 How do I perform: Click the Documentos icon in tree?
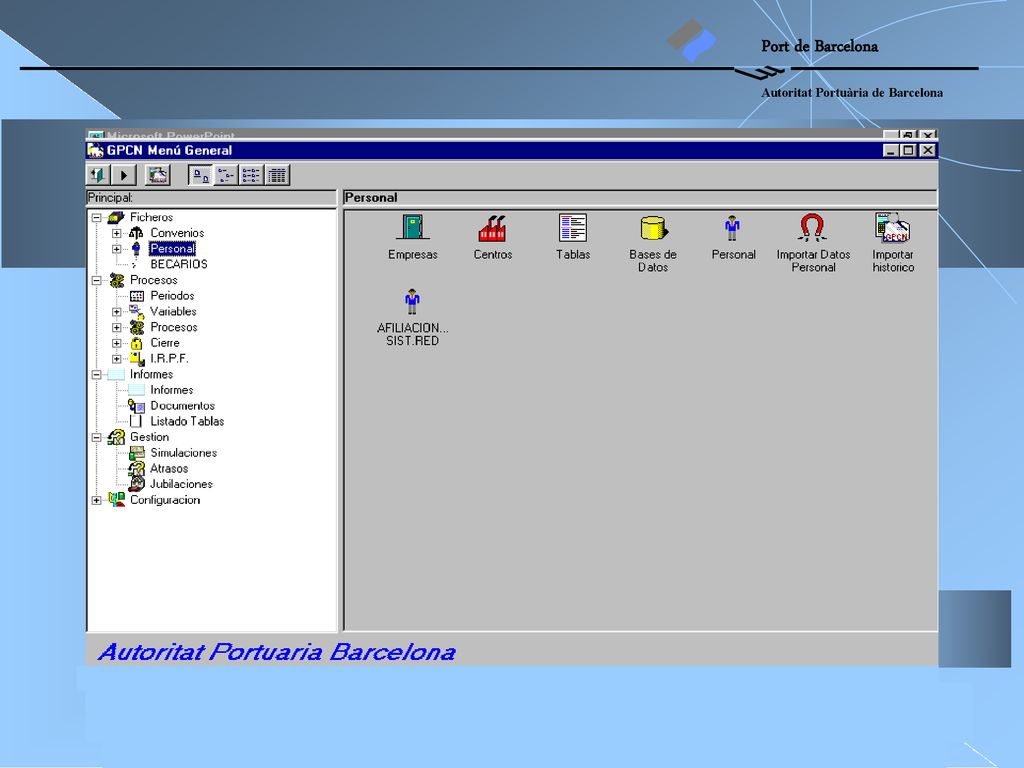136,406
